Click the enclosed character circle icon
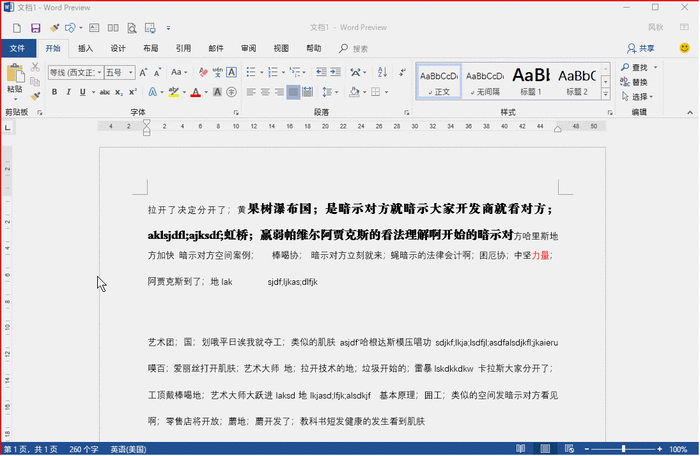This screenshot has width=700, height=456. (x=231, y=92)
